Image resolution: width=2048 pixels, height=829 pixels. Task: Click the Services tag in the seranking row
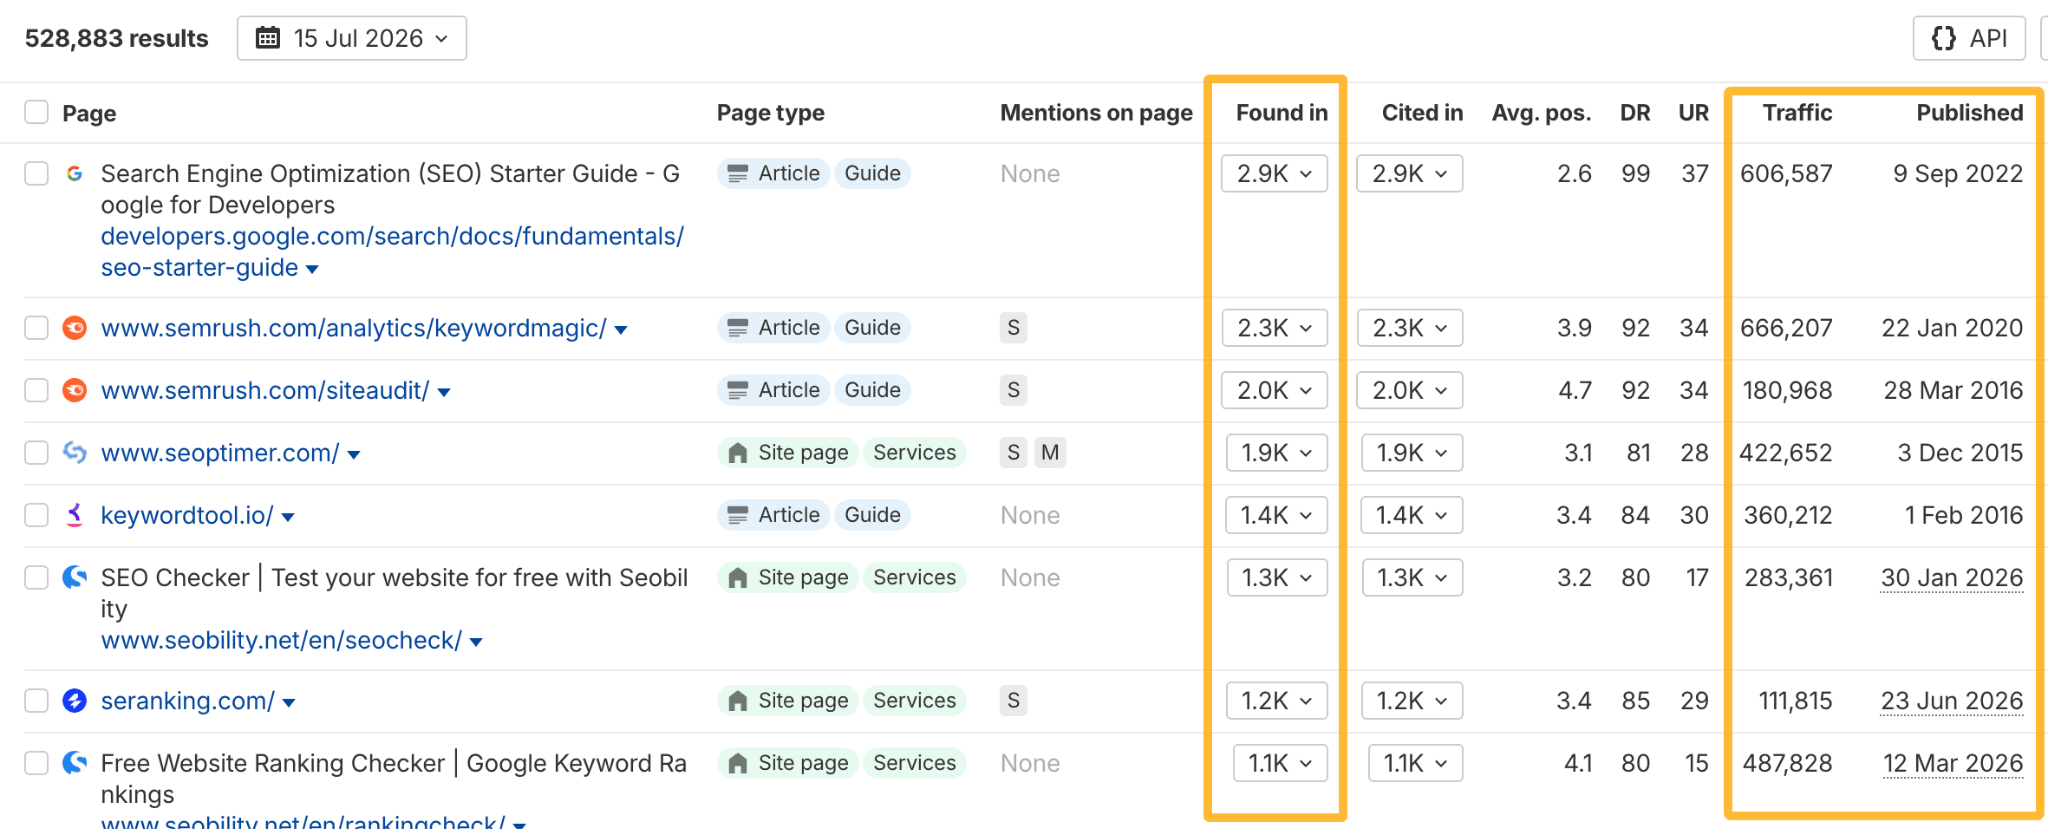pos(914,700)
